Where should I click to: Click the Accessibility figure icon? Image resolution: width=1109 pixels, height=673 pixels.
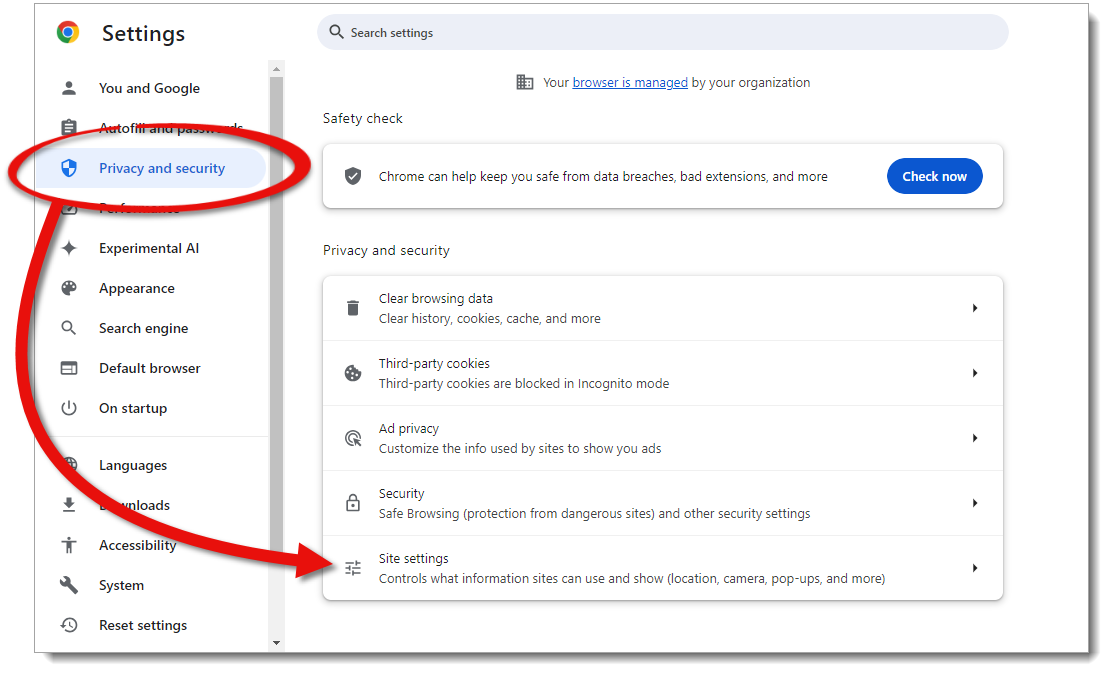69,545
